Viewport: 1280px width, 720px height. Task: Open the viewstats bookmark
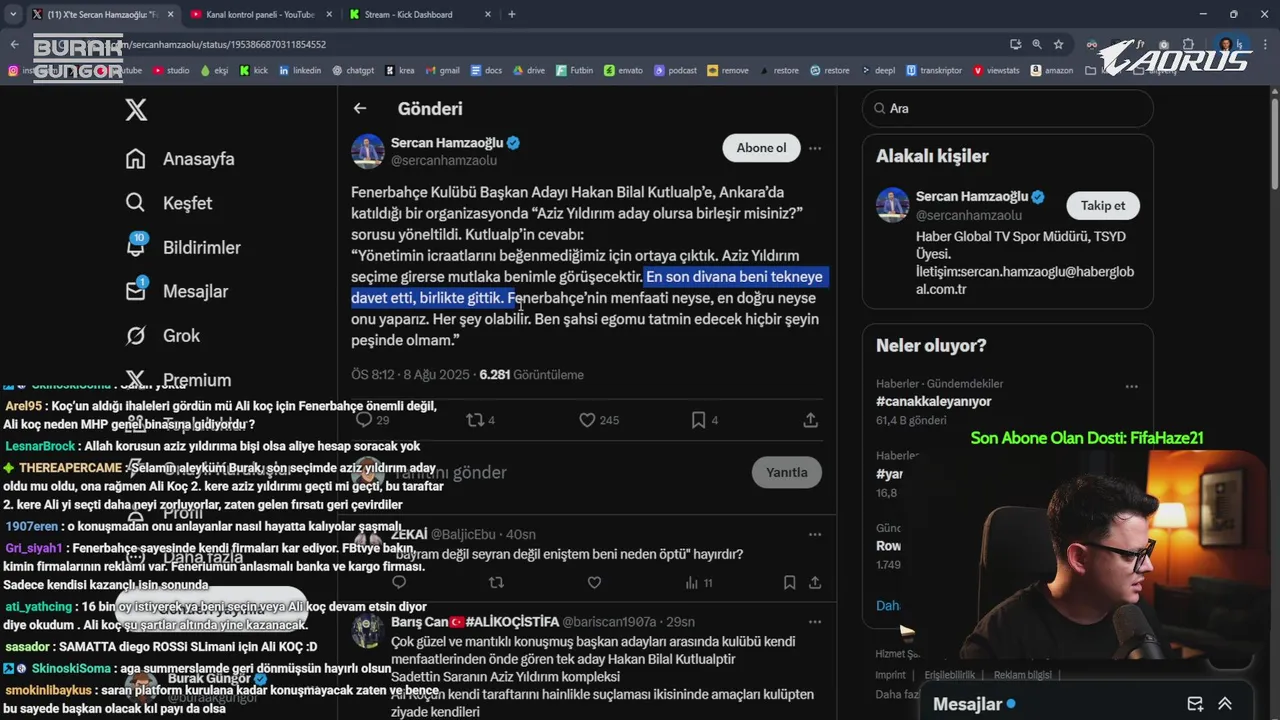click(x=996, y=70)
